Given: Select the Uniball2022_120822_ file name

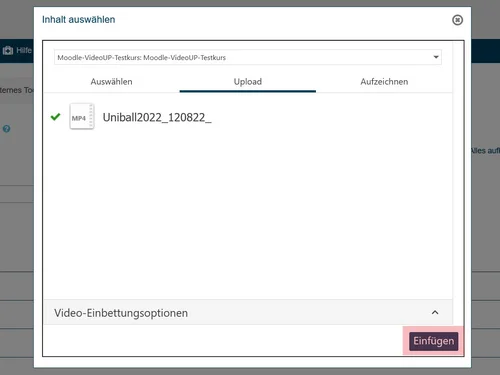Looking at the screenshot, I should point(157,118).
